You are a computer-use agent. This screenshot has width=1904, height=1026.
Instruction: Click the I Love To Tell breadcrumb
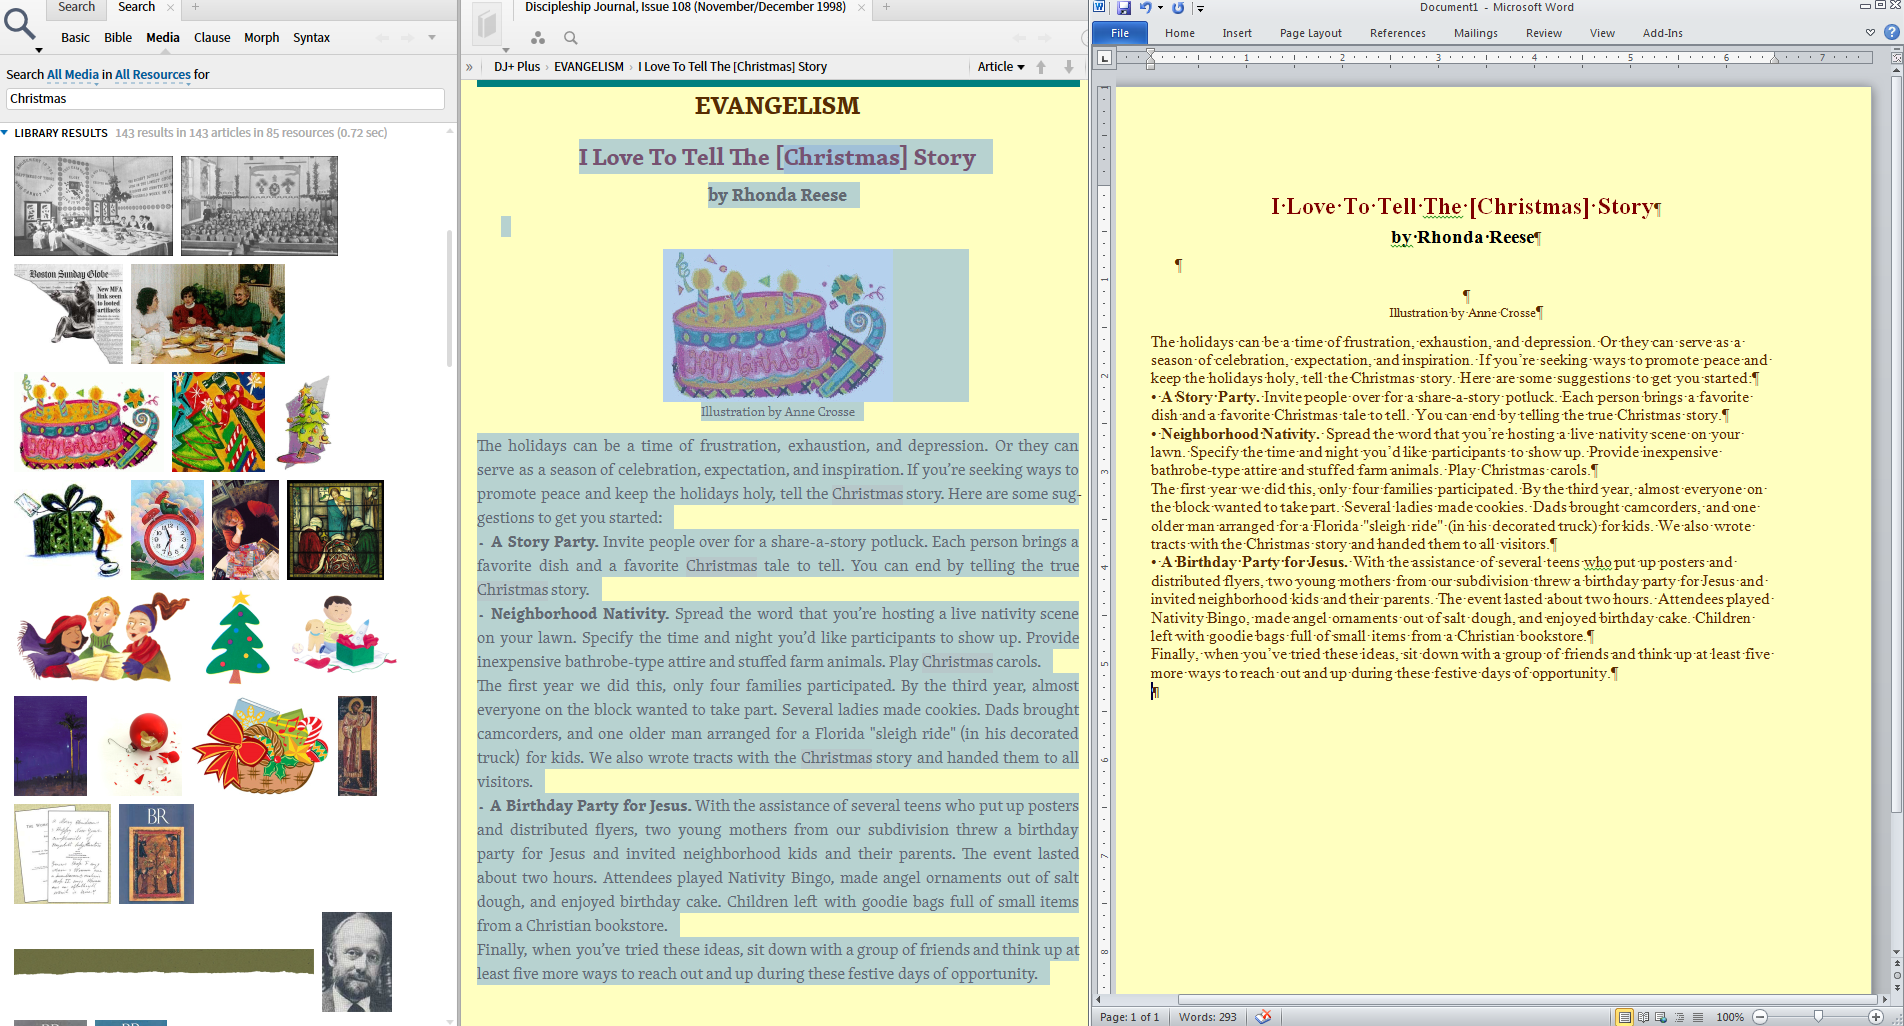coord(732,67)
